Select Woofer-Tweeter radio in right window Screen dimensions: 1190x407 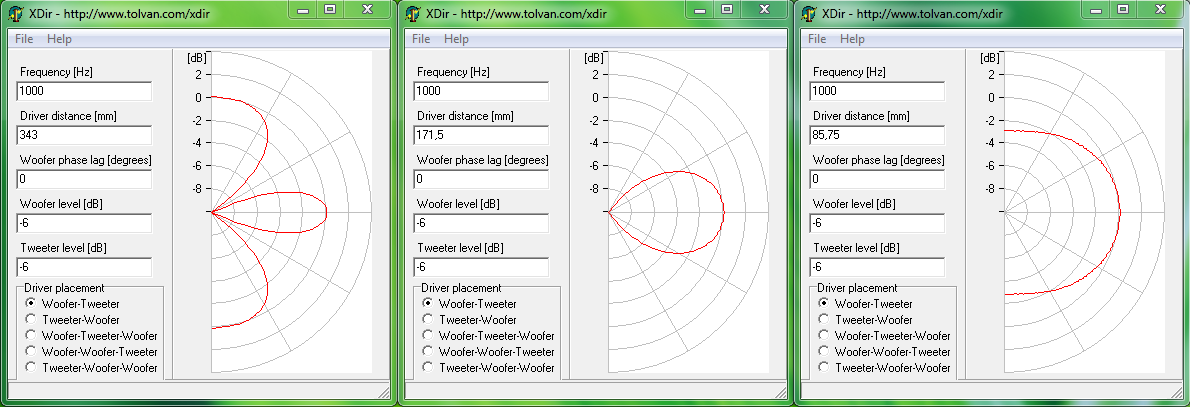pos(824,303)
